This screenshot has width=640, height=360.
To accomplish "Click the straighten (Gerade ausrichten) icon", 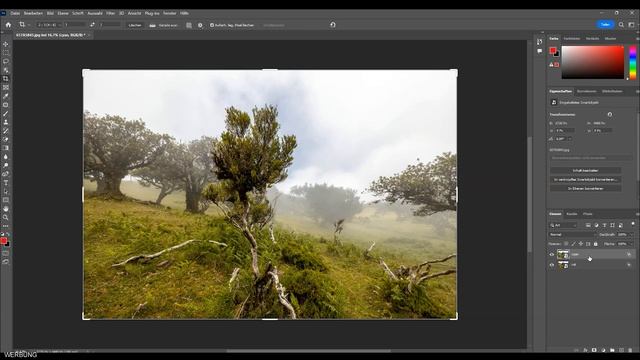I will click(152, 25).
